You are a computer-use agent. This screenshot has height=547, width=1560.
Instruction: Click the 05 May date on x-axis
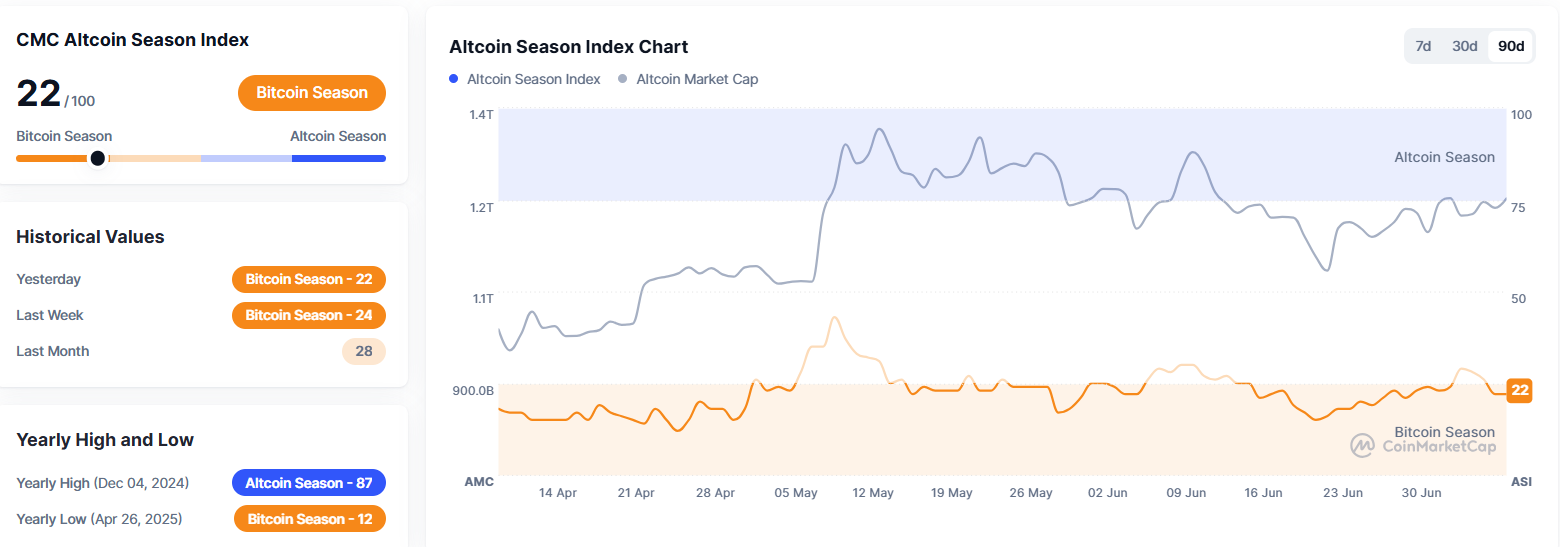pos(796,493)
